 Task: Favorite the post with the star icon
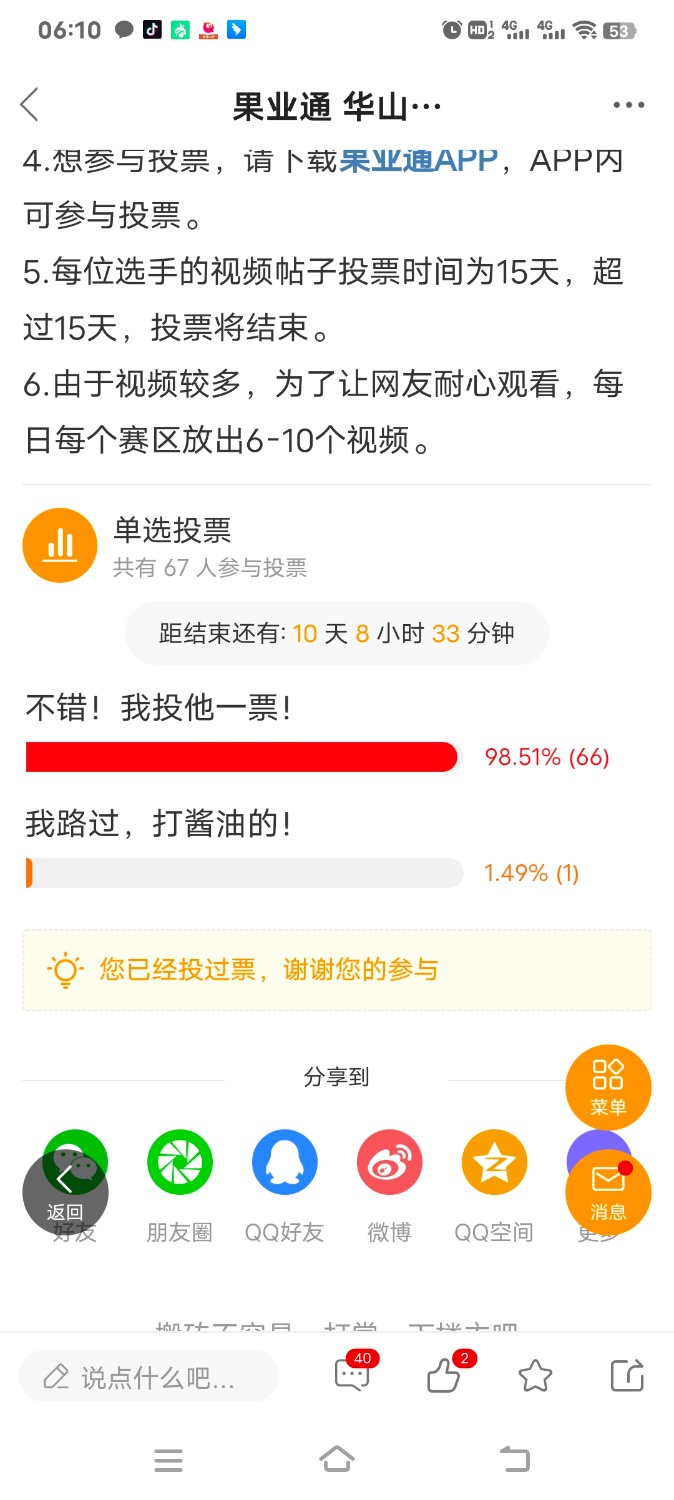(x=536, y=1377)
